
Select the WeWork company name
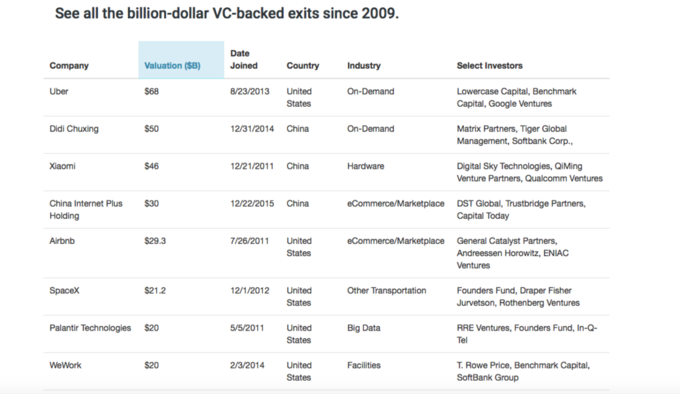65,365
